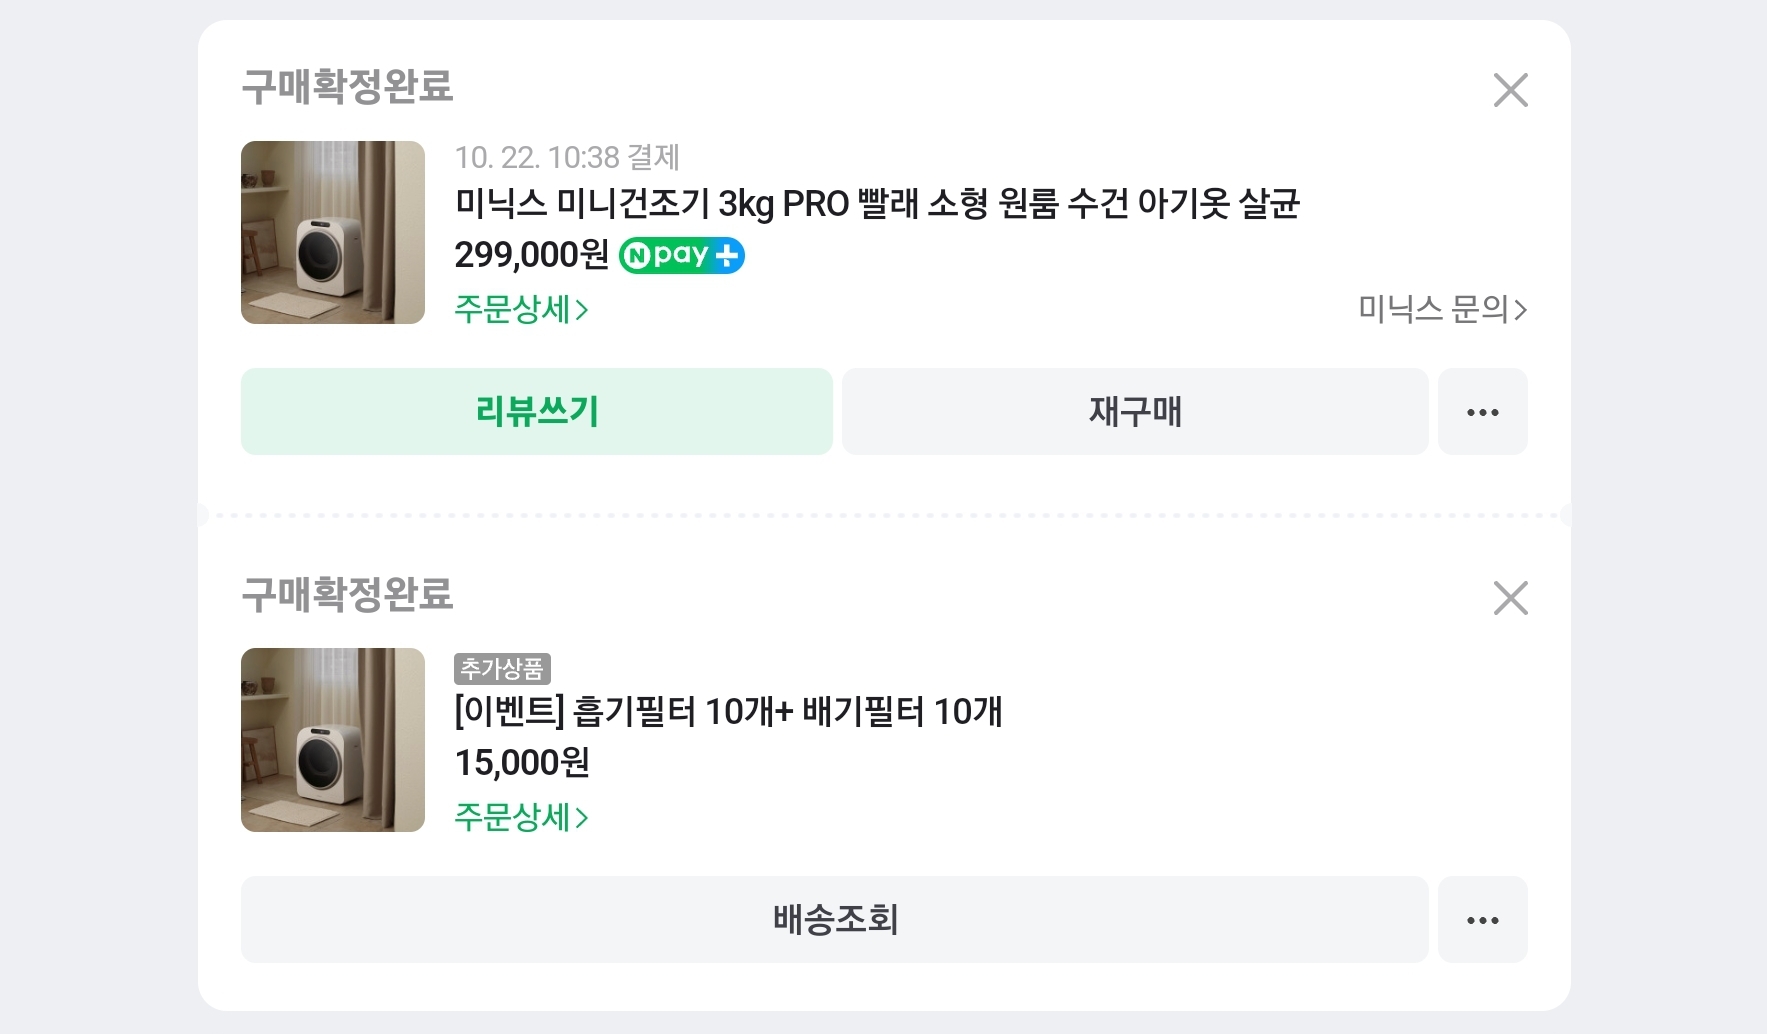Open 주문상세 for the 15,000원 filter order
This screenshot has height=1034, width=1767.
click(521, 817)
